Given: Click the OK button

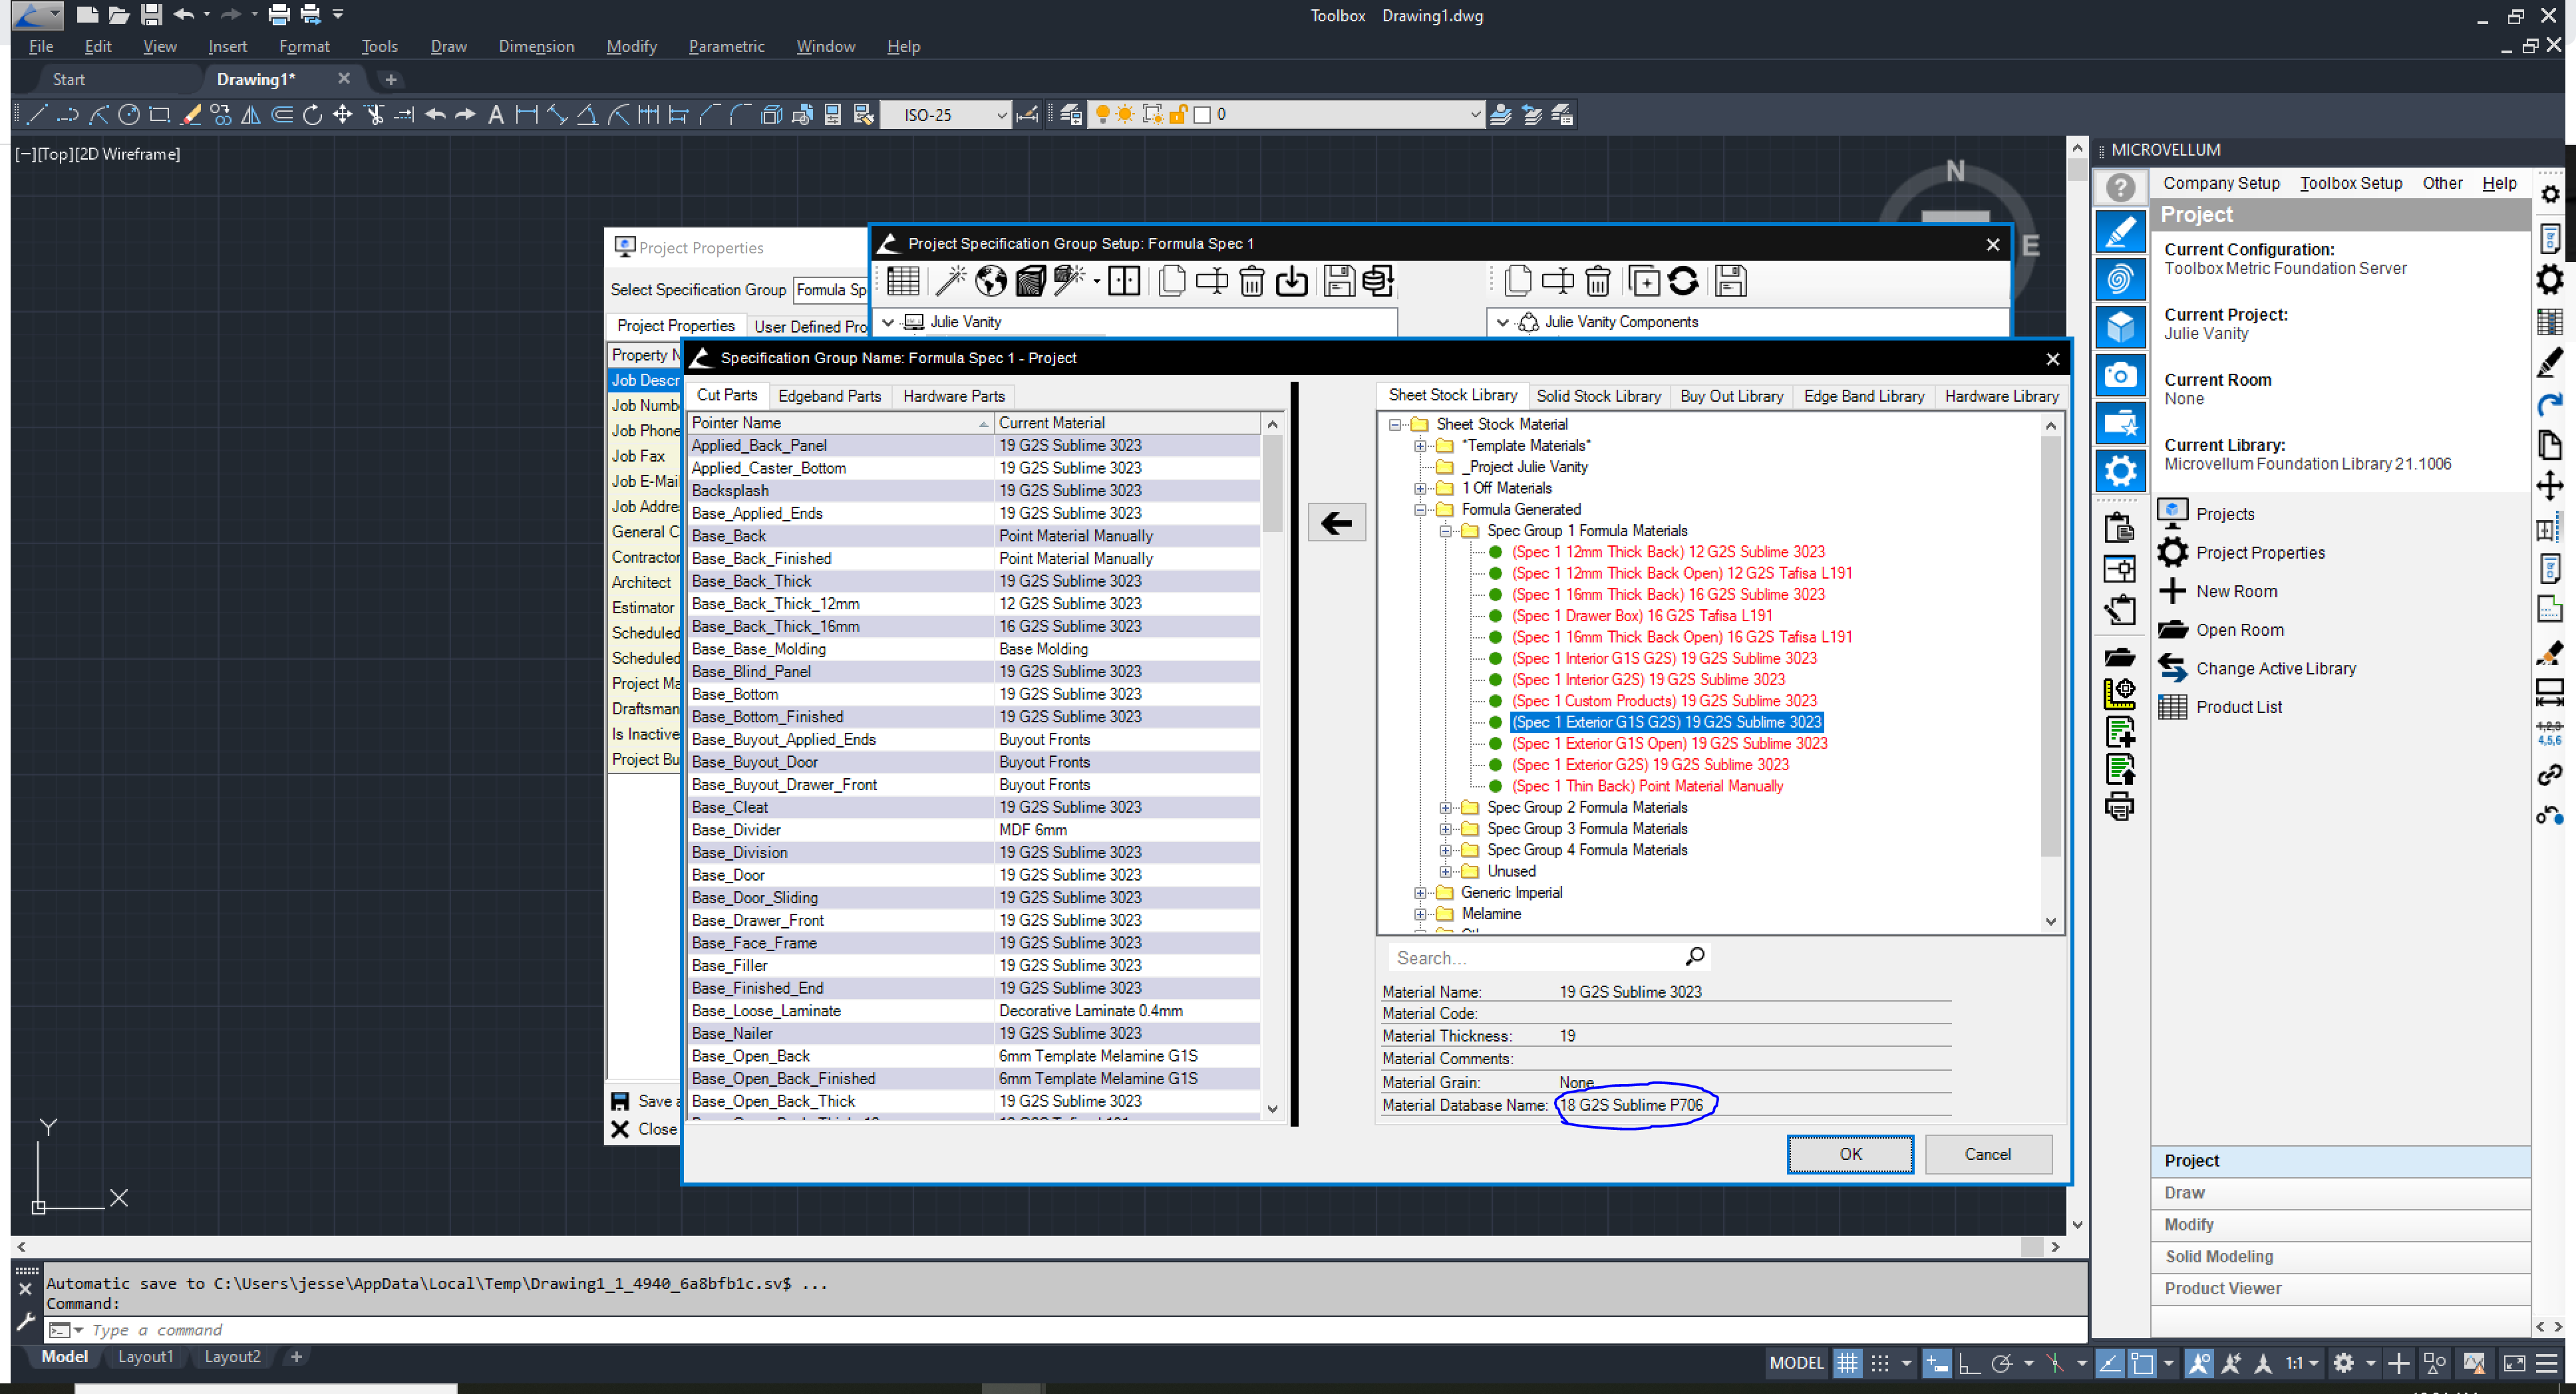Looking at the screenshot, I should tap(1849, 1154).
